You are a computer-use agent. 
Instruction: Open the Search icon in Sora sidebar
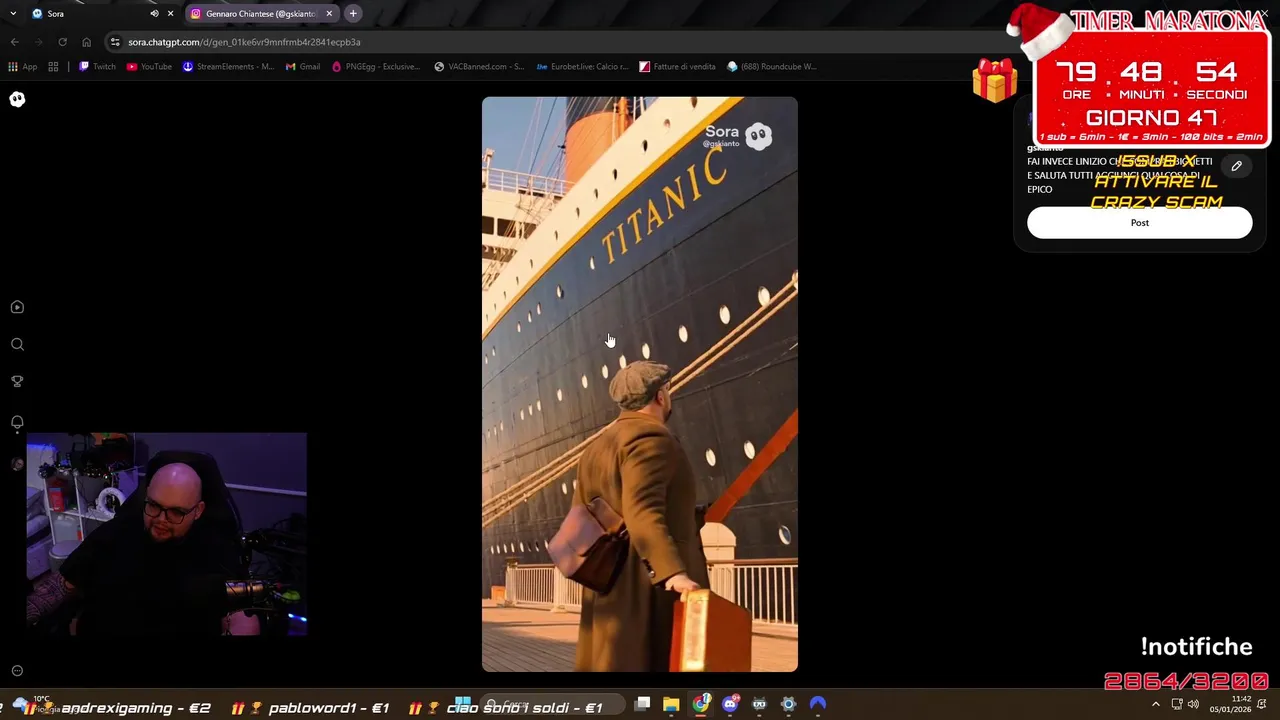tap(17, 344)
